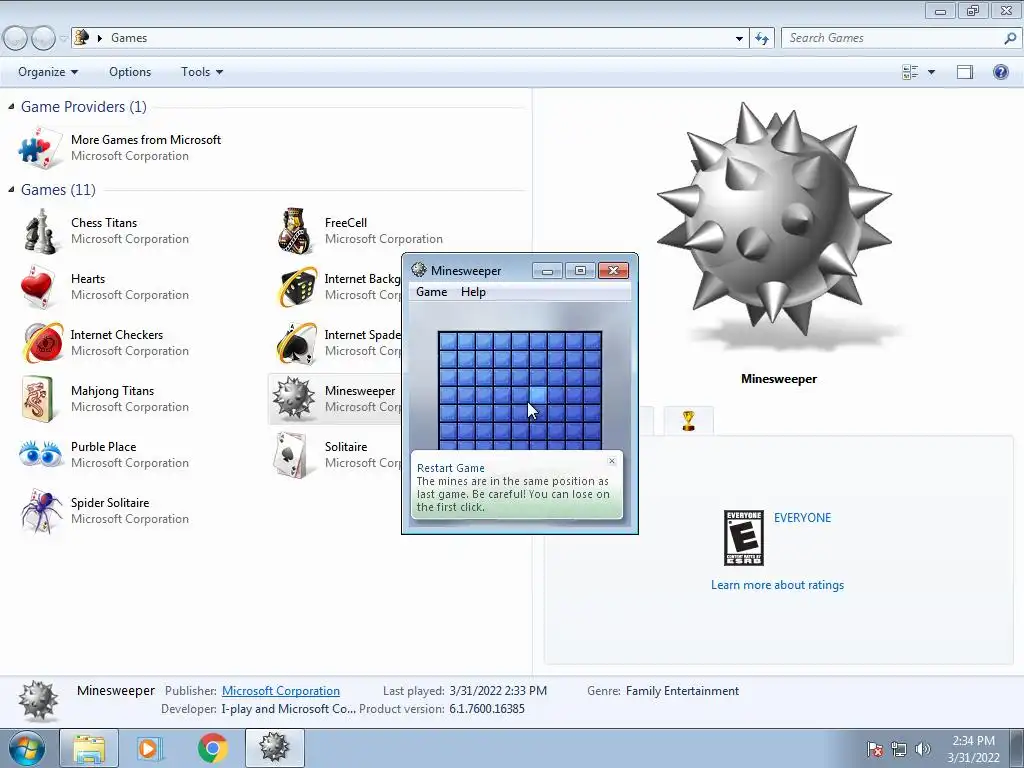The image size is (1024, 768).
Task: Open the Tools dropdown menu
Action: point(202,72)
